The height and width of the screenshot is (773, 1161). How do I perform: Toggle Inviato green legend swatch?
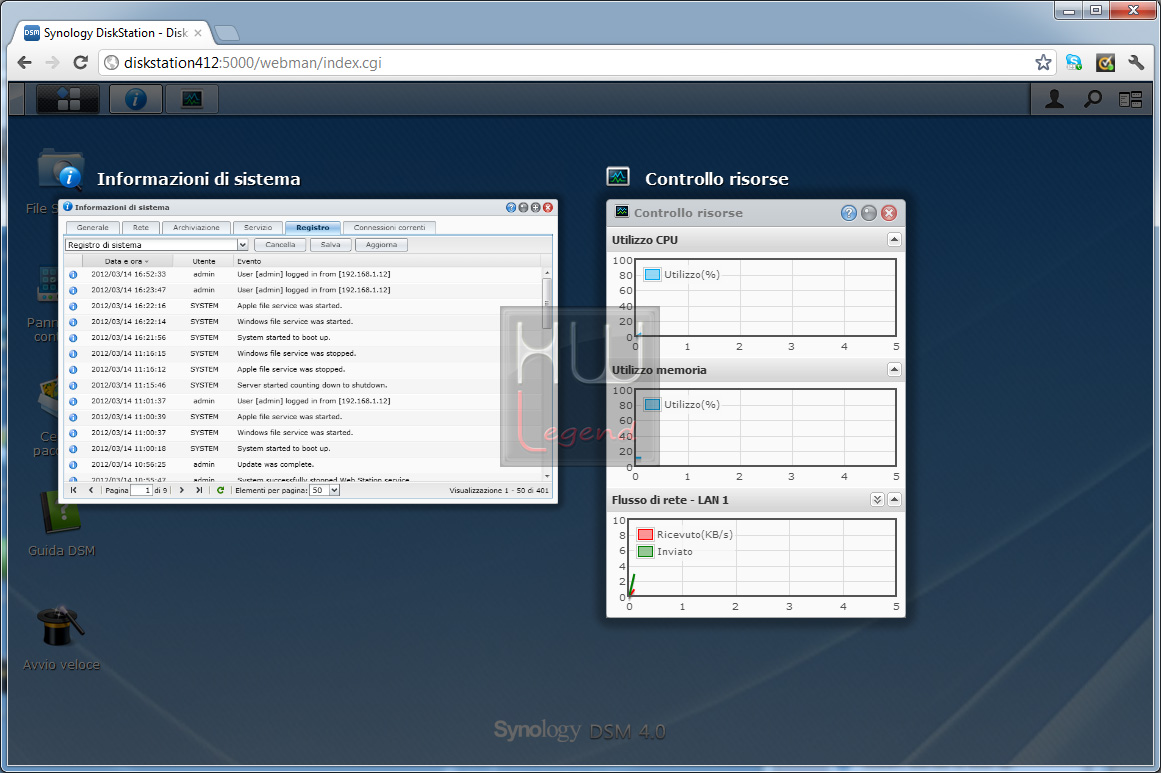[x=646, y=552]
